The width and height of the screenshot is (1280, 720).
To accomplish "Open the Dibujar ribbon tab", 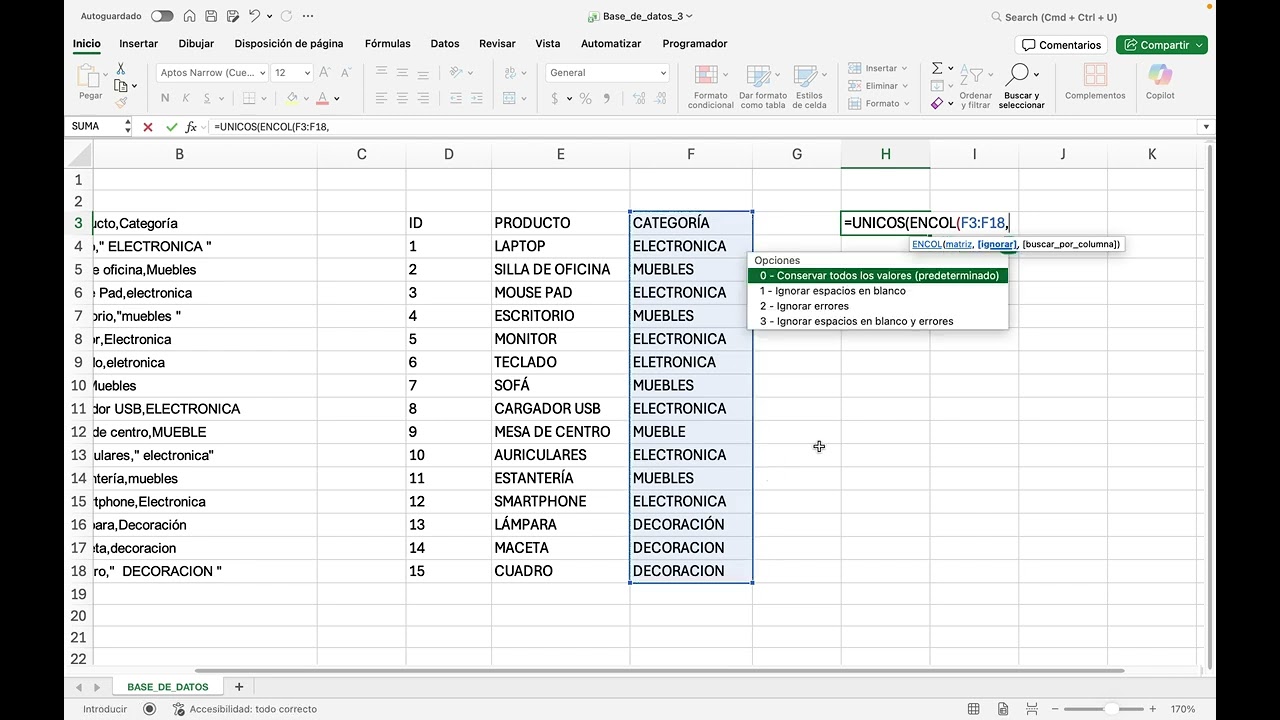I will [196, 44].
